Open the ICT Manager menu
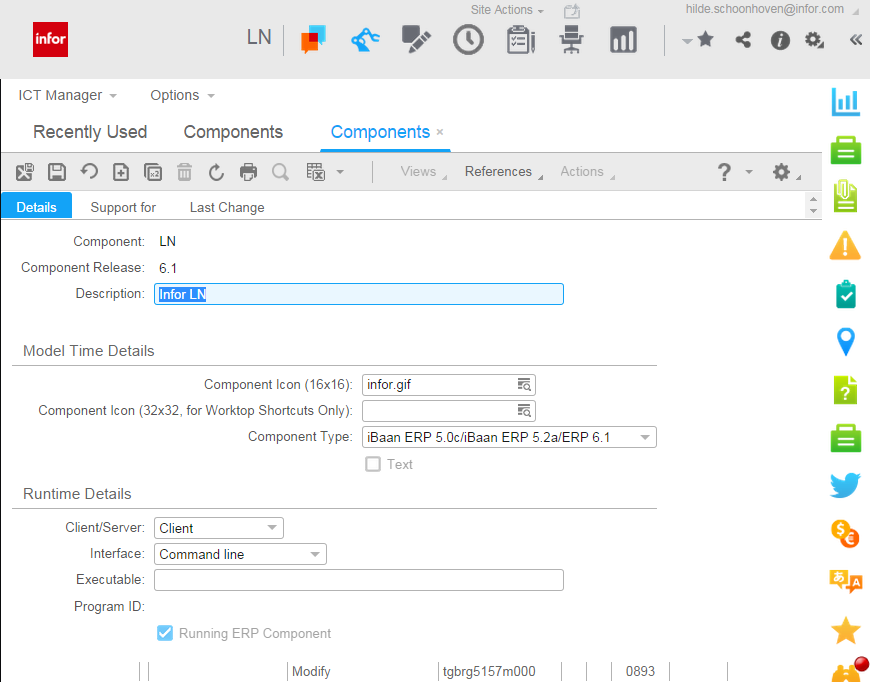Screen dimensions: 870x683 click(67, 95)
